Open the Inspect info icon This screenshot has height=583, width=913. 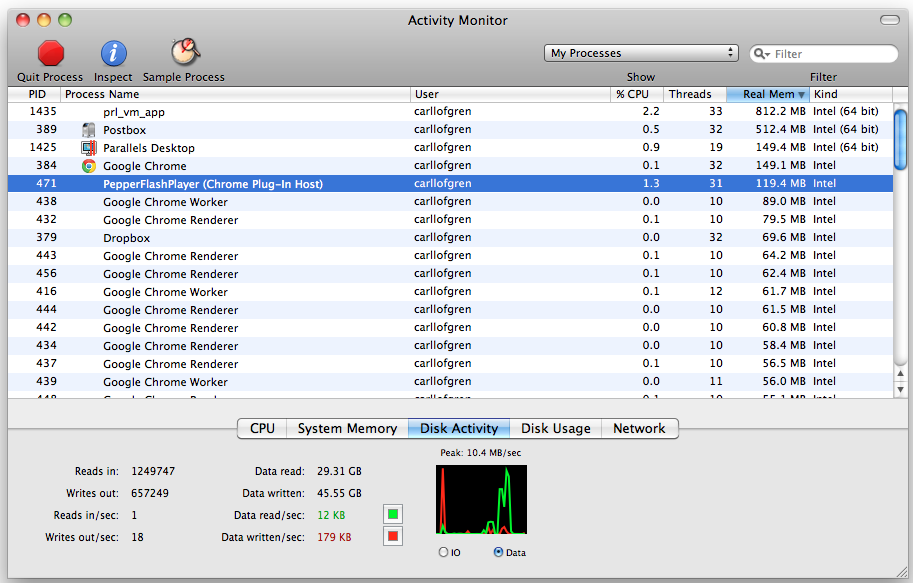(x=114, y=54)
